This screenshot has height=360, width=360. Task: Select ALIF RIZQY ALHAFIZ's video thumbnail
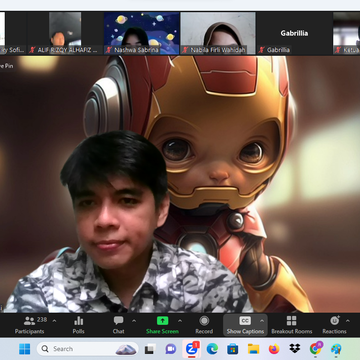tap(65, 33)
